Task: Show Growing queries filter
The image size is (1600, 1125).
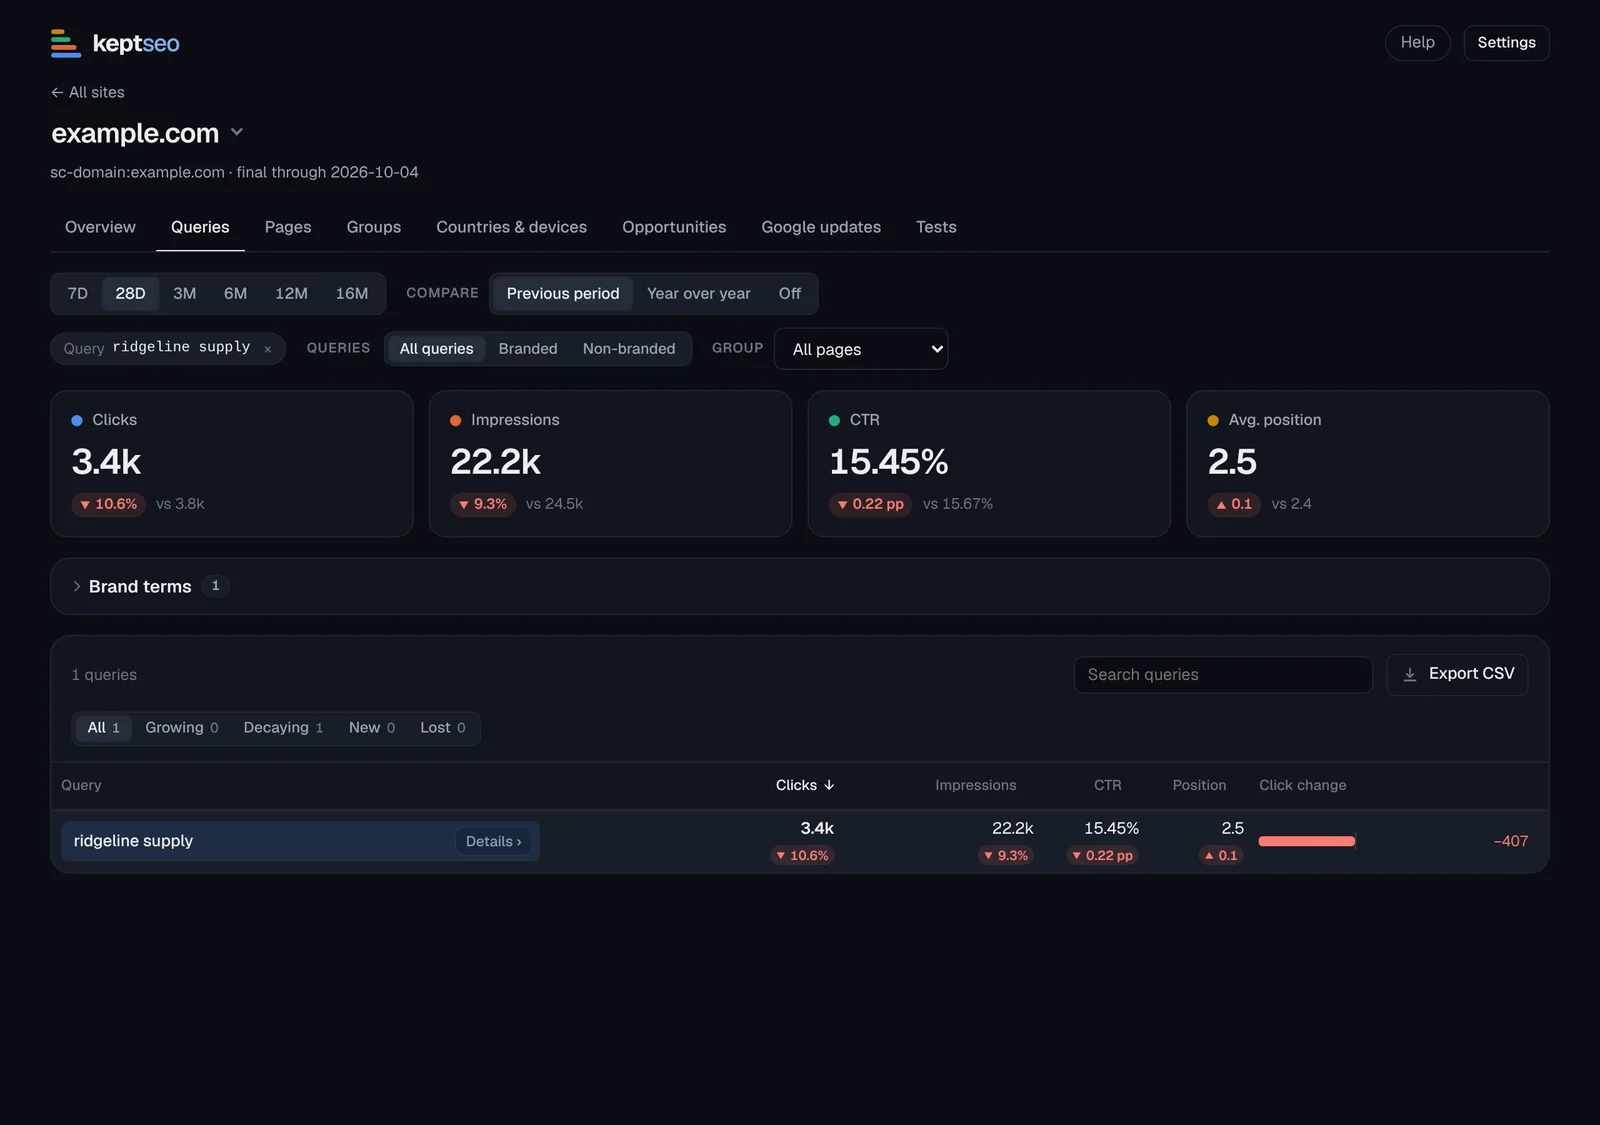Action: tap(182, 728)
